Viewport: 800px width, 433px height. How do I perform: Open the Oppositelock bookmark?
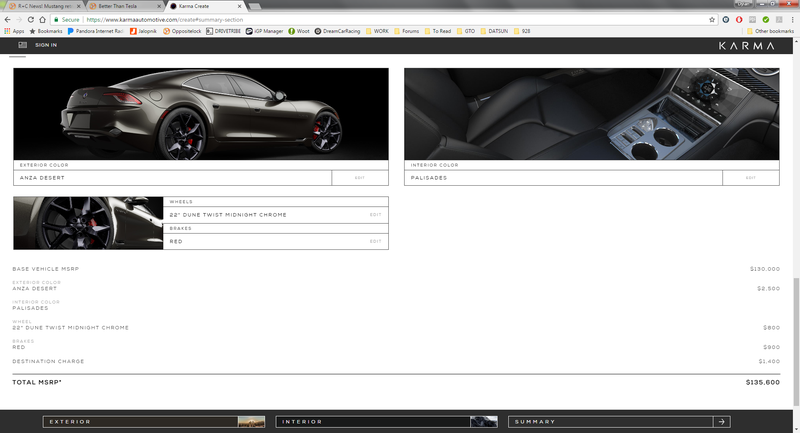[x=182, y=31]
